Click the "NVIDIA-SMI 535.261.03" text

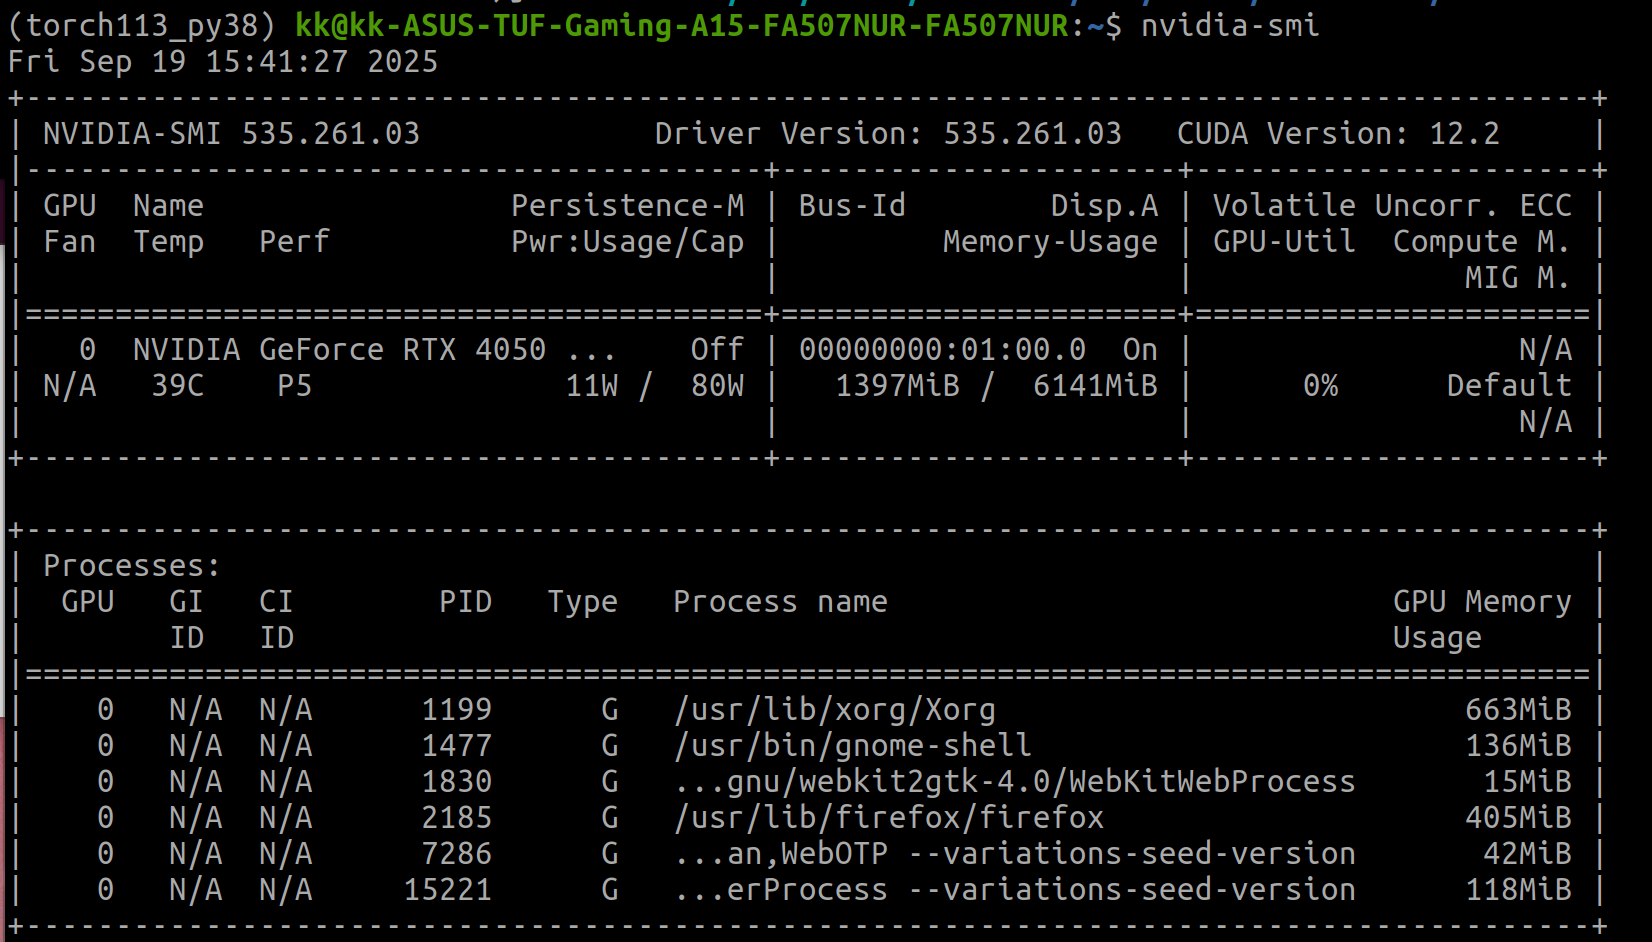231,134
